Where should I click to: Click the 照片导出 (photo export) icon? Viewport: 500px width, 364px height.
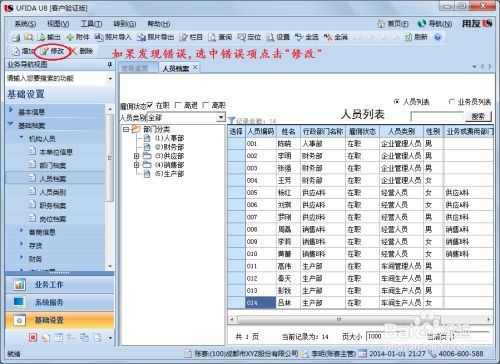[x=142, y=37]
